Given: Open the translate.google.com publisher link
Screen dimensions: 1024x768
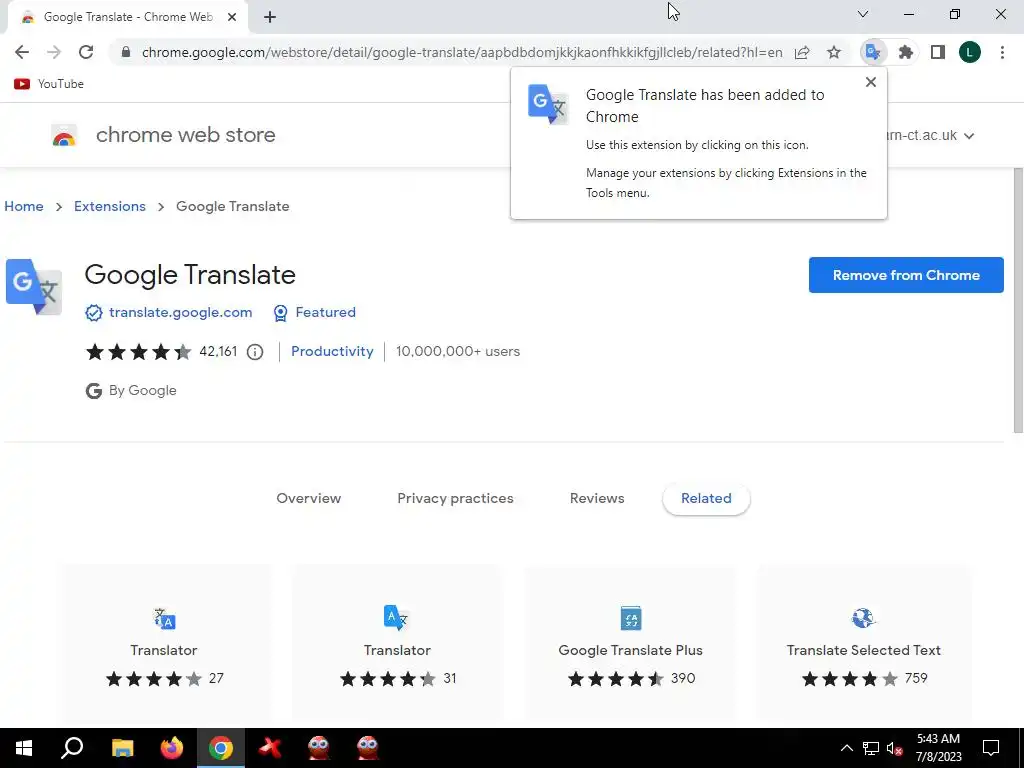Looking at the screenshot, I should 180,312.
